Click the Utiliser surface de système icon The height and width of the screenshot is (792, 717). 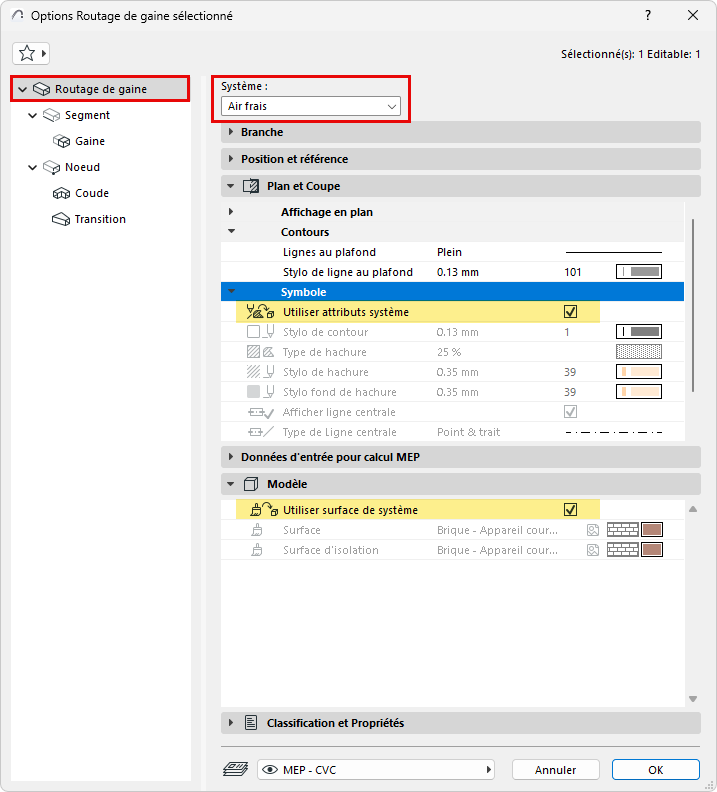click(264, 510)
